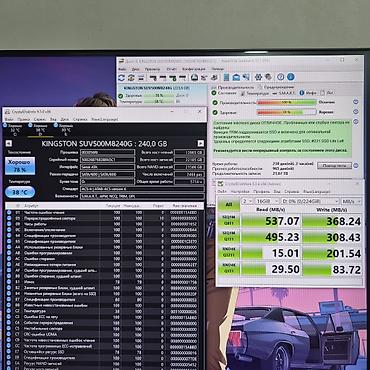Screen dimensions: 370x370
Task: Open the Сервис menu in CrystalDiskInfo
Action: point(40,119)
